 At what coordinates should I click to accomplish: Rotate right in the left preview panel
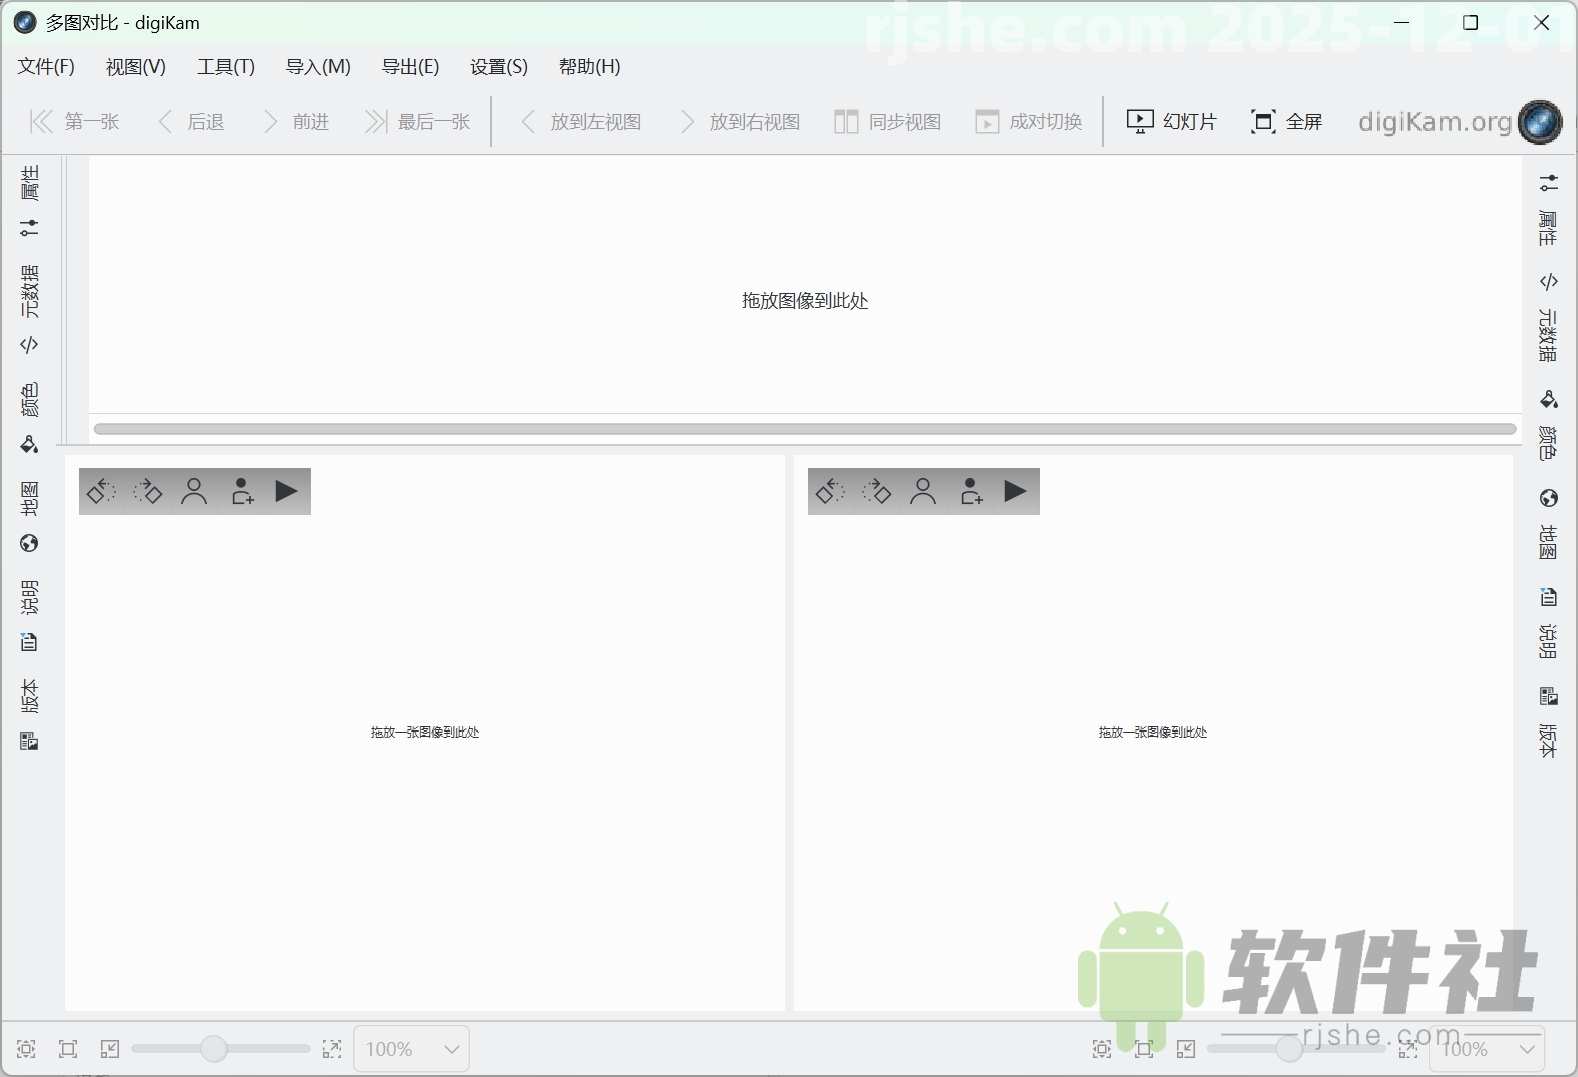(x=148, y=491)
